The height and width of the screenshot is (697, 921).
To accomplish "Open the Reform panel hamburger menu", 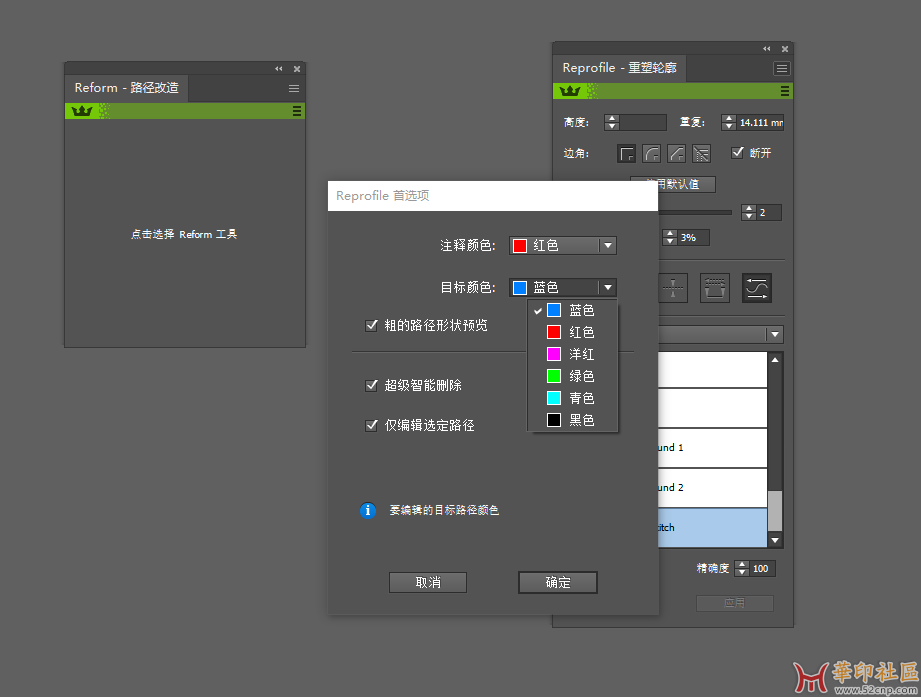I will [x=294, y=89].
